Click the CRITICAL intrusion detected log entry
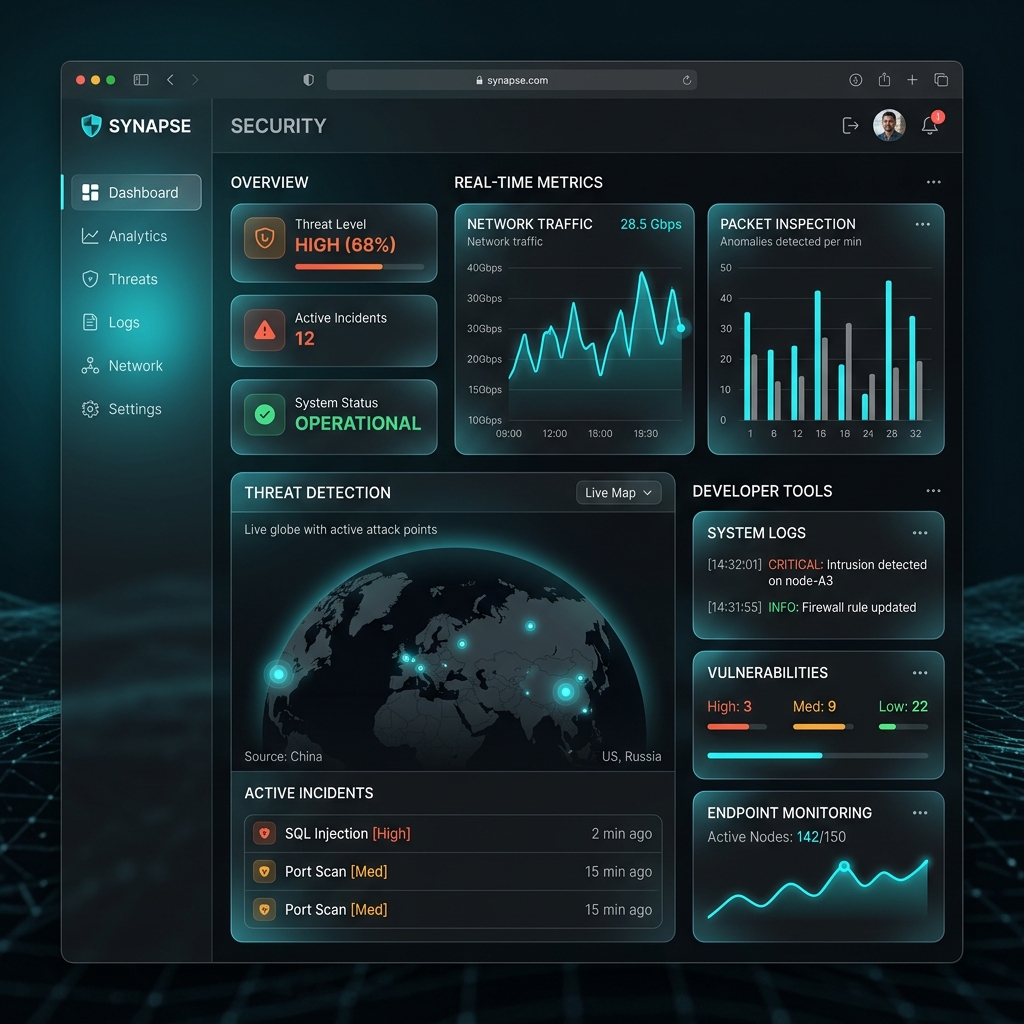 click(817, 572)
